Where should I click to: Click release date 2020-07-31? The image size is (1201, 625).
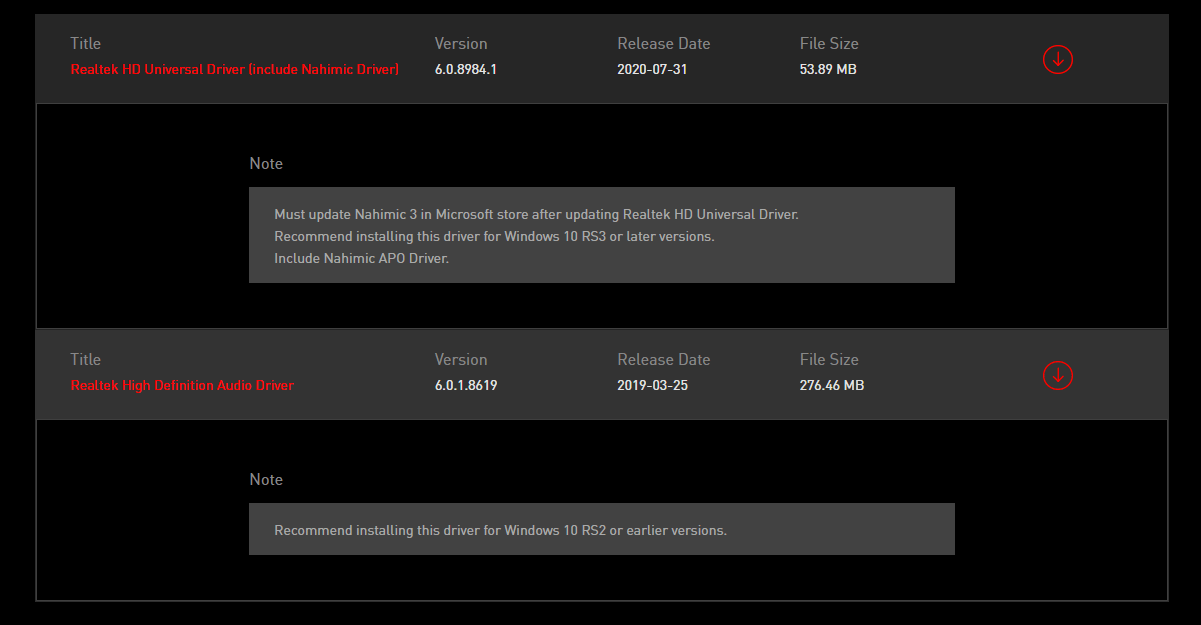[x=652, y=69]
